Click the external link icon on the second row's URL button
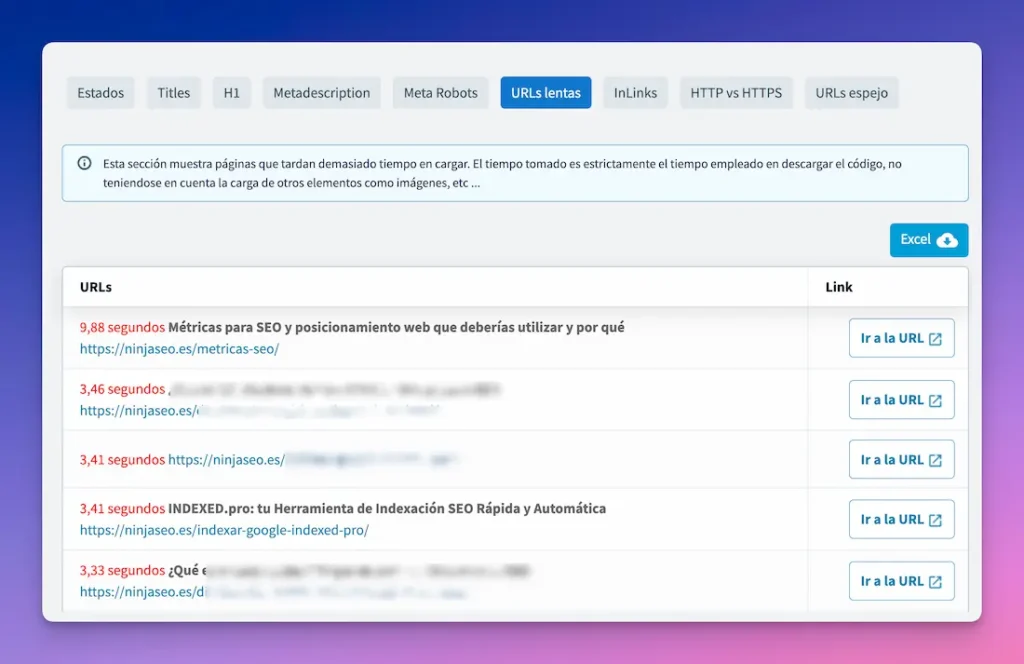Screen dimensions: 1024x664 pyautogui.click(x=934, y=399)
